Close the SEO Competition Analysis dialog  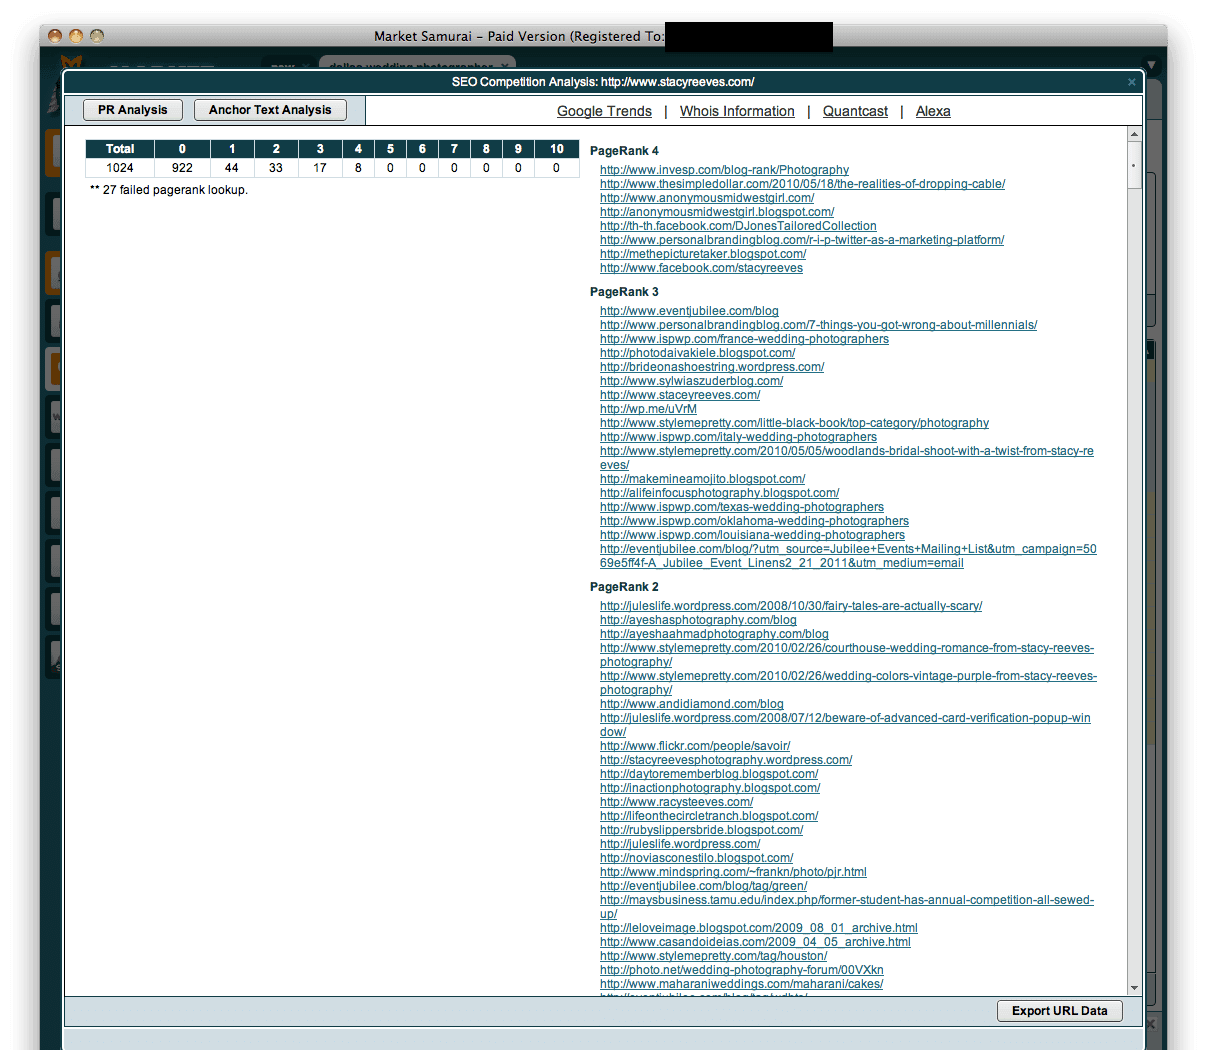1131,82
